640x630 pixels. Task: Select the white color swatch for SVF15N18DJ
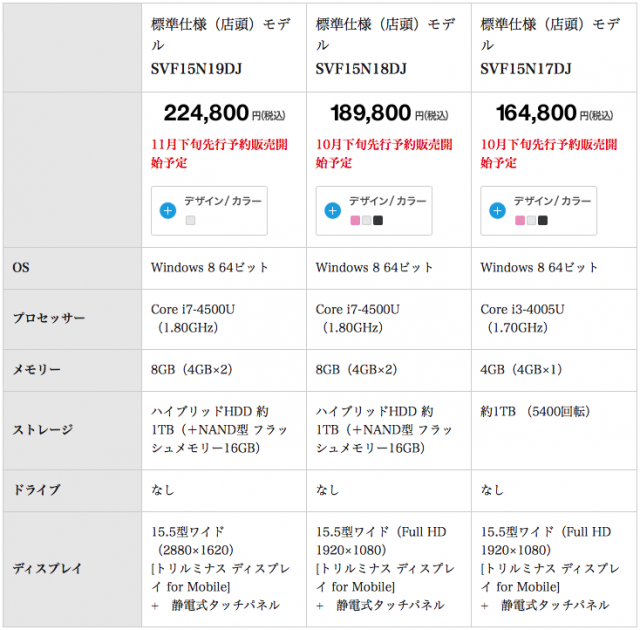pyautogui.click(x=367, y=221)
